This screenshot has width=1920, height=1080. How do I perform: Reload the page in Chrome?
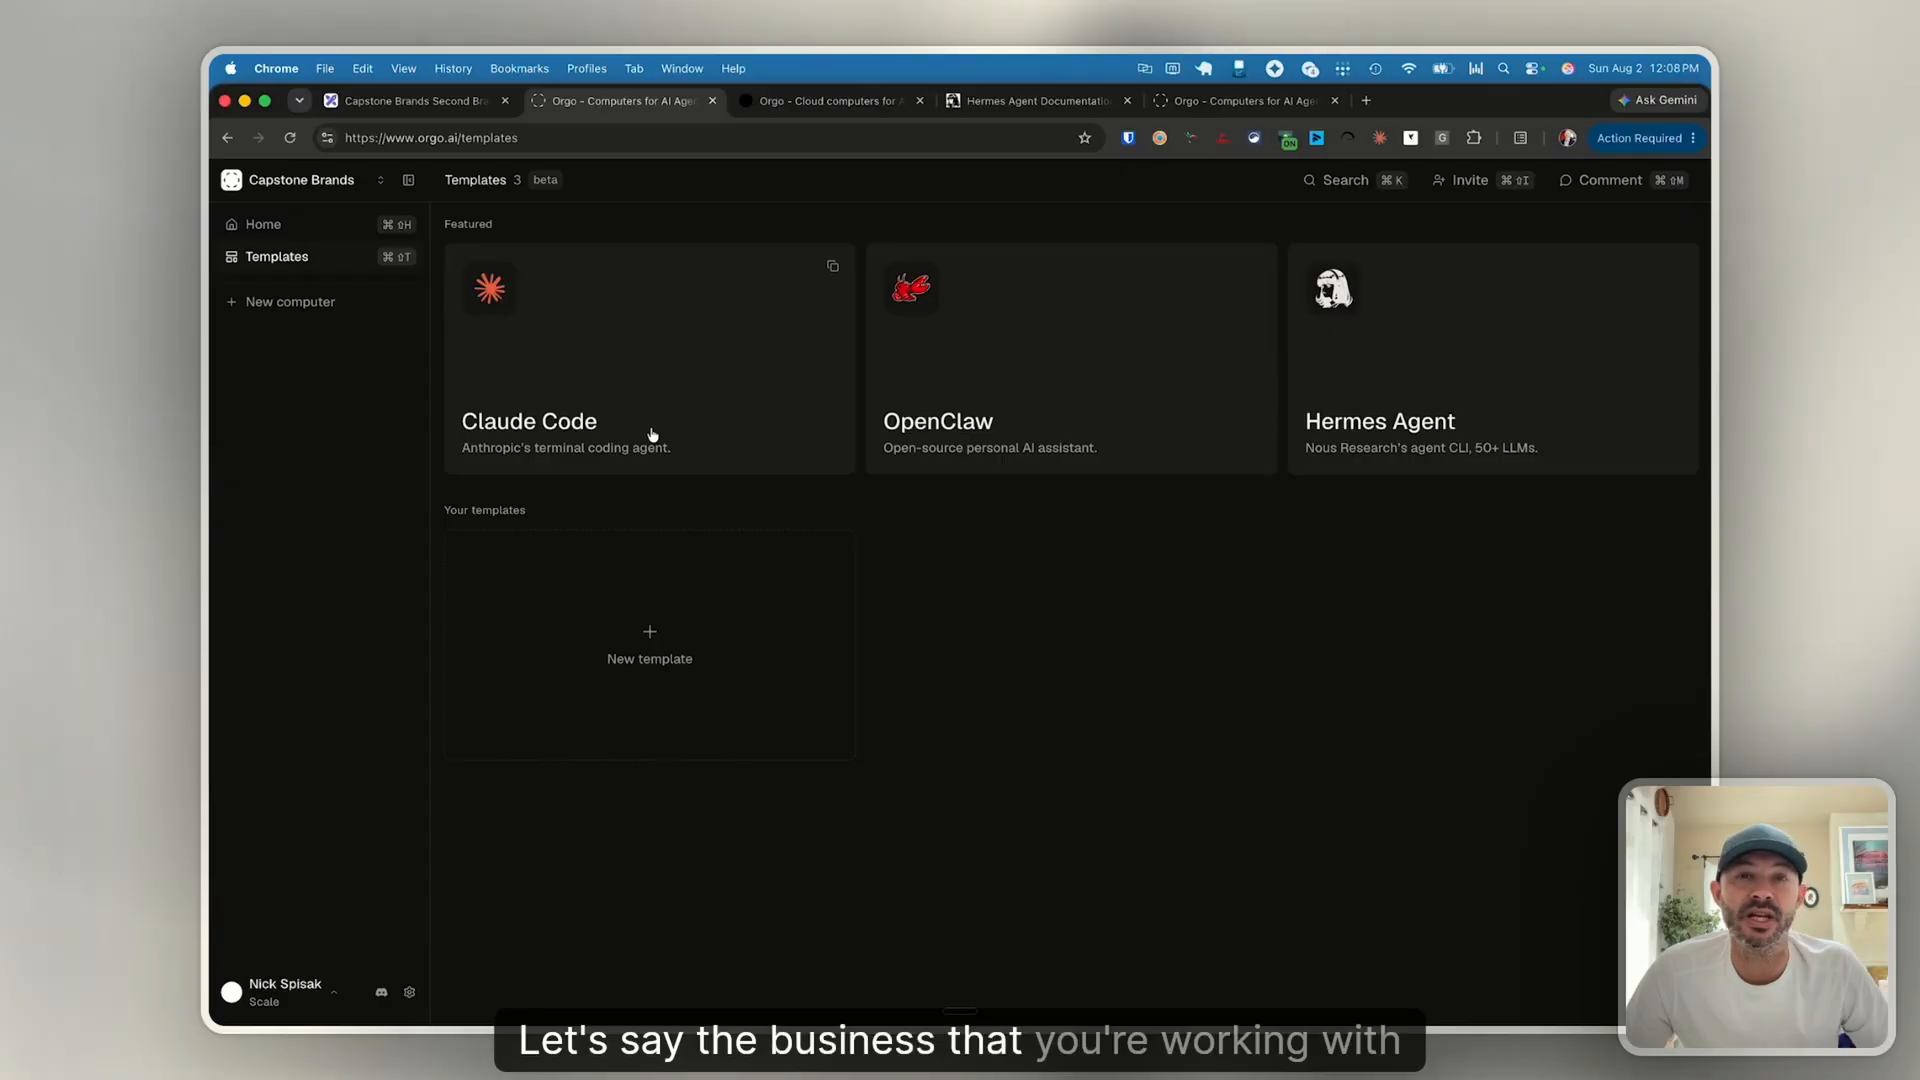point(290,138)
